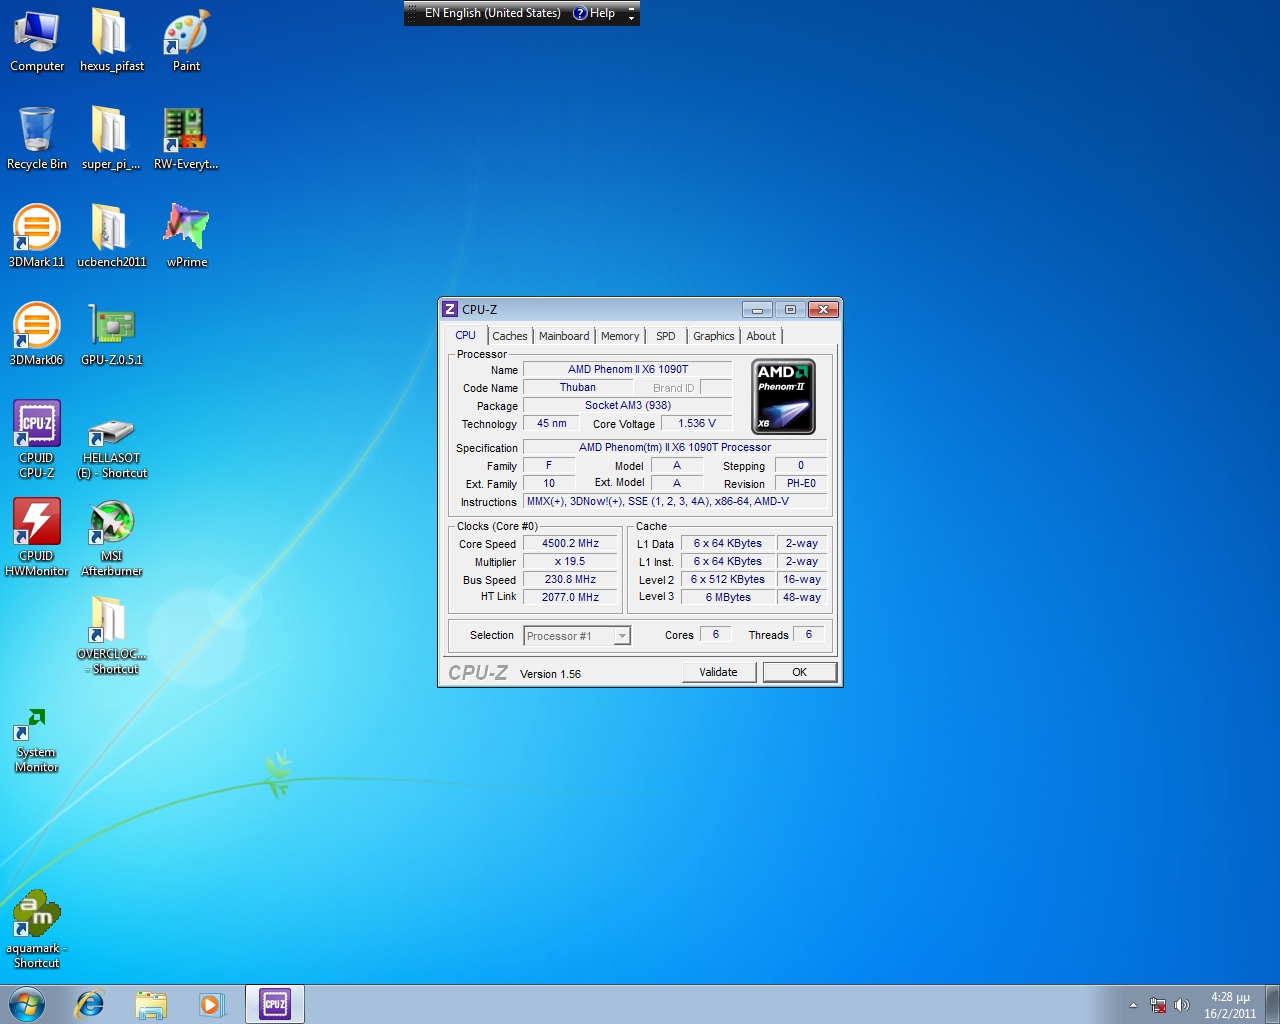The width and height of the screenshot is (1280, 1024).
Task: Select the HELLASOT (E) drive shortcut
Action: (x=111, y=448)
